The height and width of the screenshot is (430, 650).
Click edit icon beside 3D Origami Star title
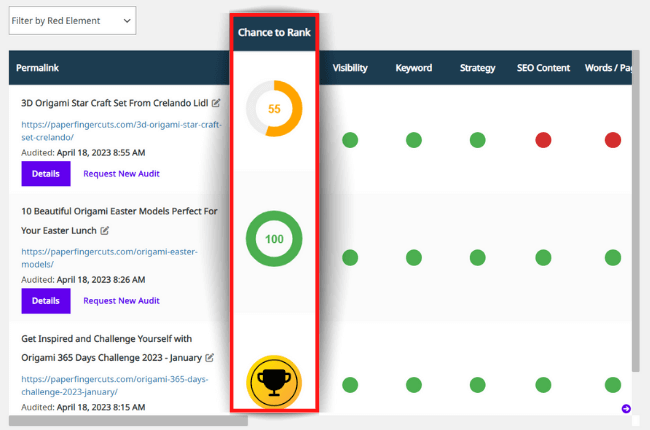click(x=217, y=103)
